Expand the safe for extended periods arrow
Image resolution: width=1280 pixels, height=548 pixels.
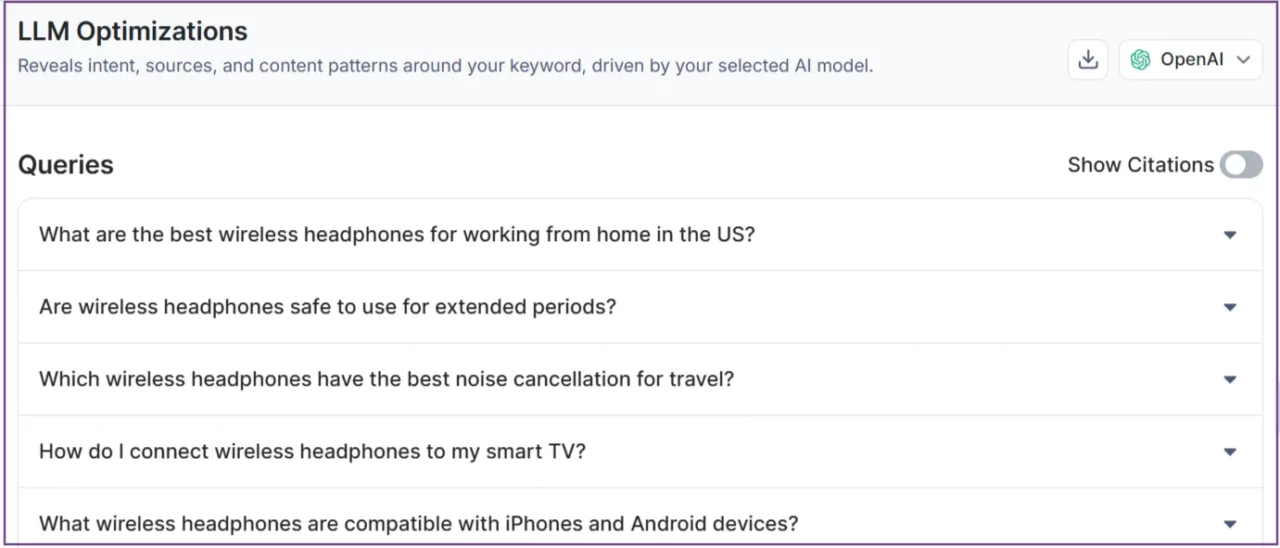[x=1230, y=307]
